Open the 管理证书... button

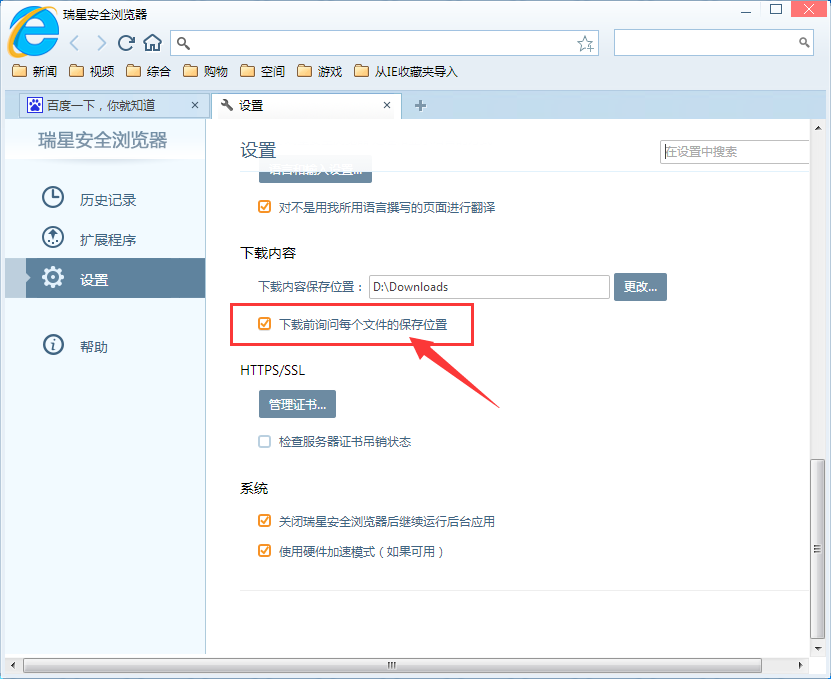pos(297,404)
